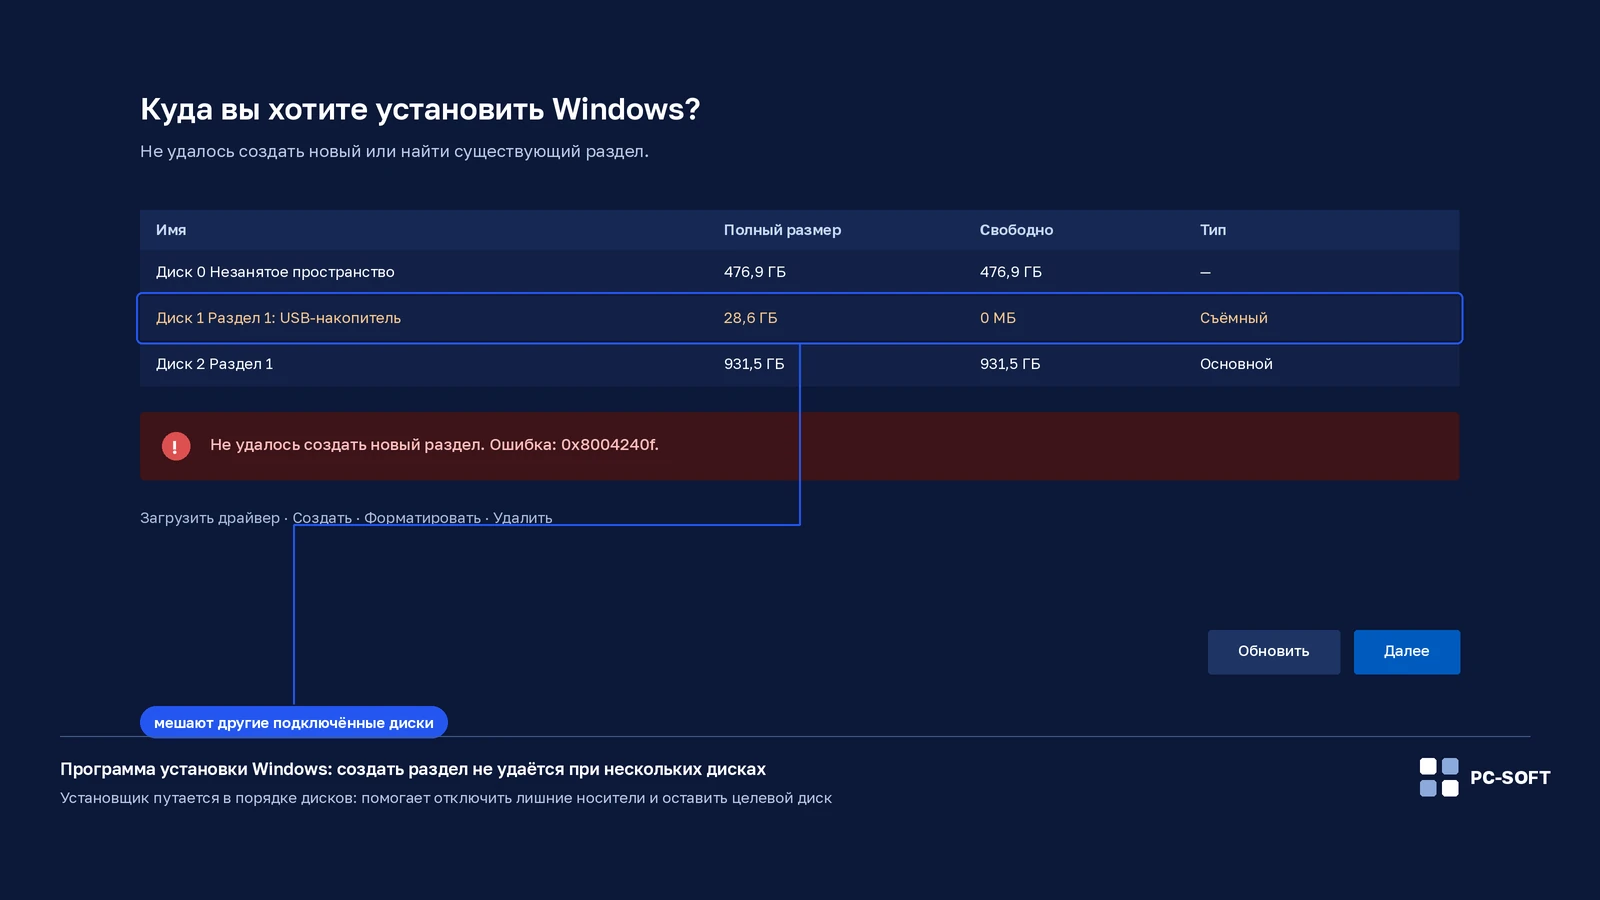
Task: Click the Основной type cell
Action: click(1236, 364)
